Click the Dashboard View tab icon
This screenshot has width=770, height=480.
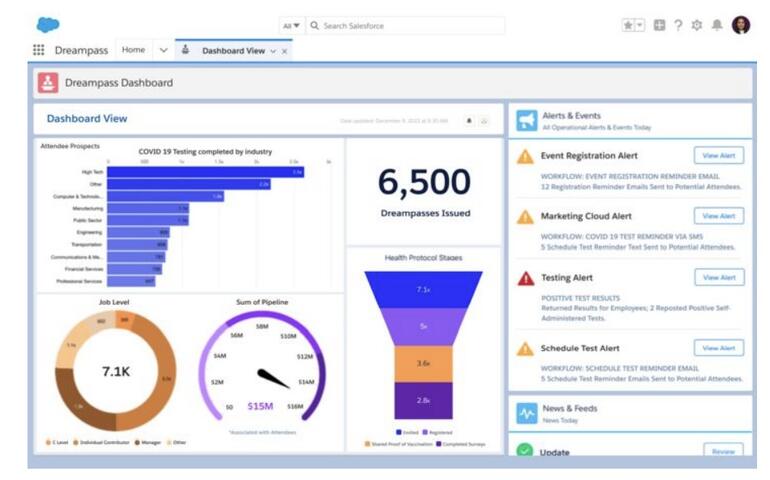(x=185, y=50)
